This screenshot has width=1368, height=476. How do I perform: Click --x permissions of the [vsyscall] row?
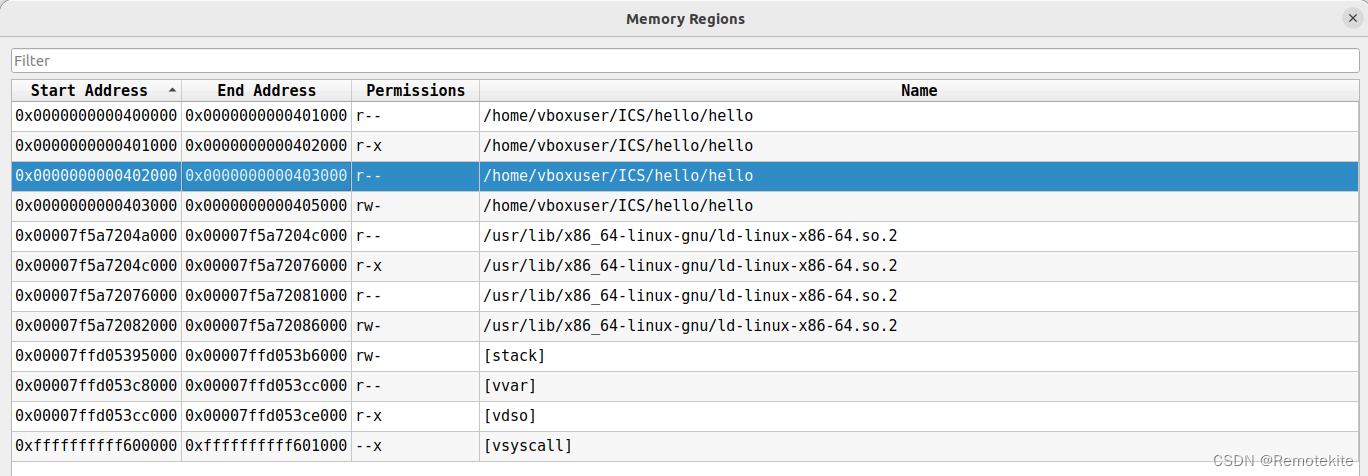coord(369,446)
